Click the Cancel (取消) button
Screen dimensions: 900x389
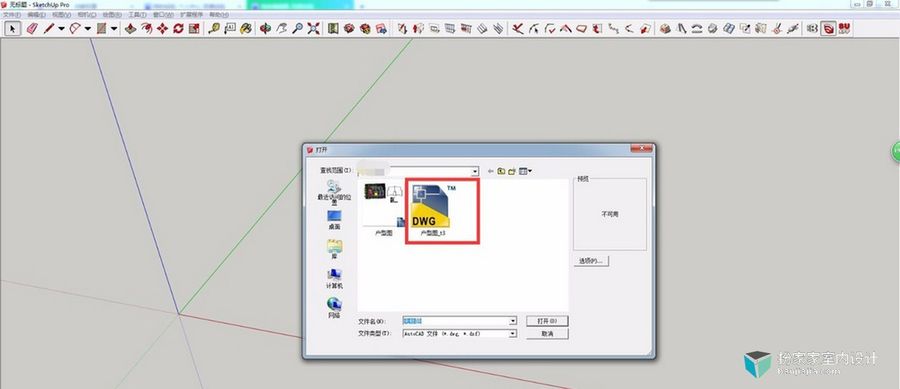click(547, 333)
